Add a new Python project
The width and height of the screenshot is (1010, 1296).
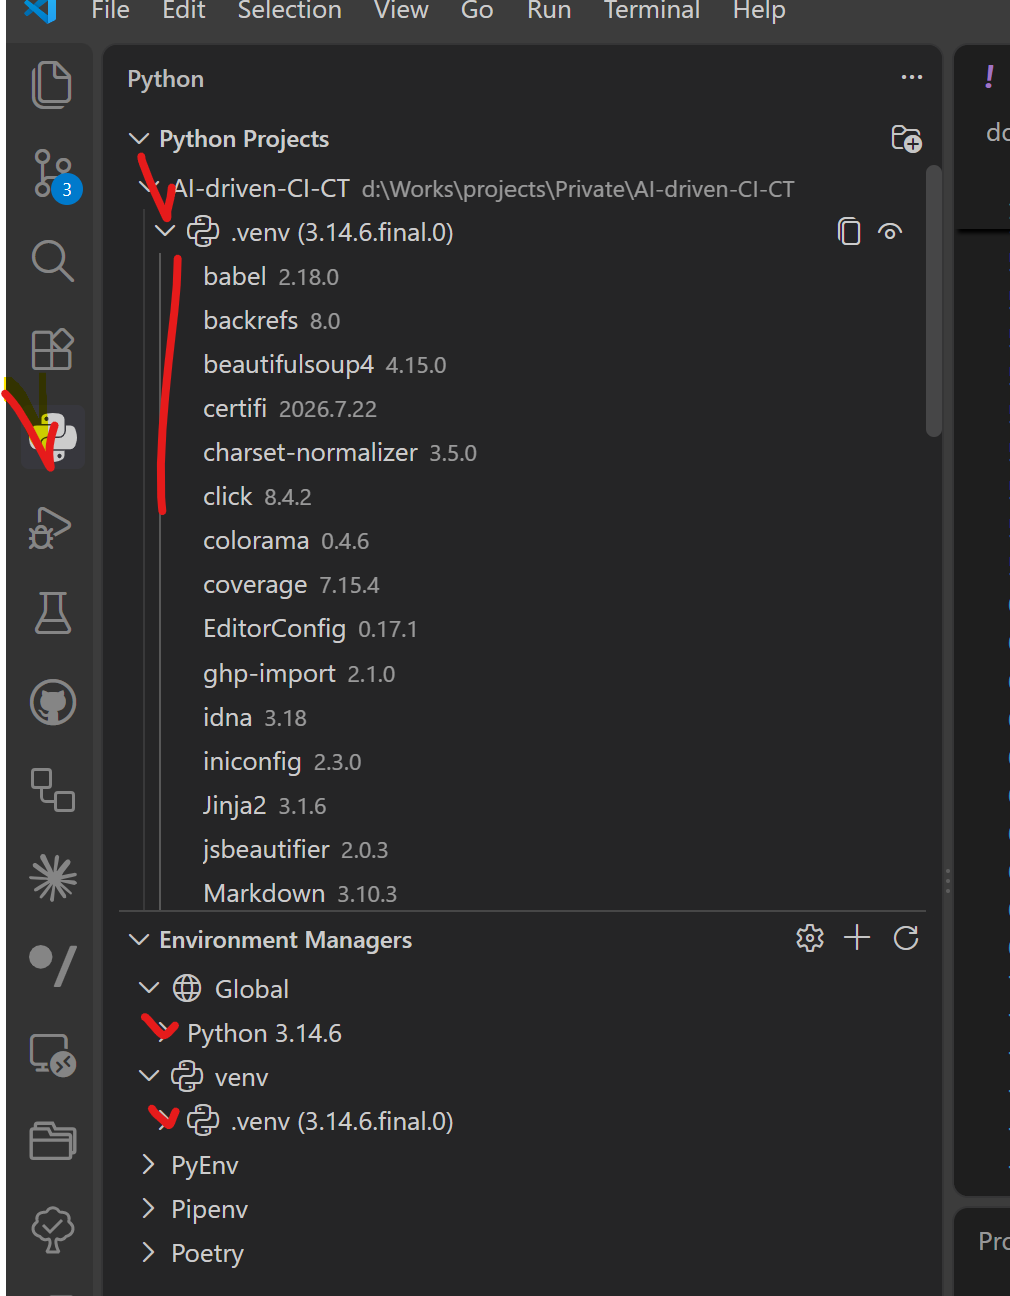click(906, 139)
